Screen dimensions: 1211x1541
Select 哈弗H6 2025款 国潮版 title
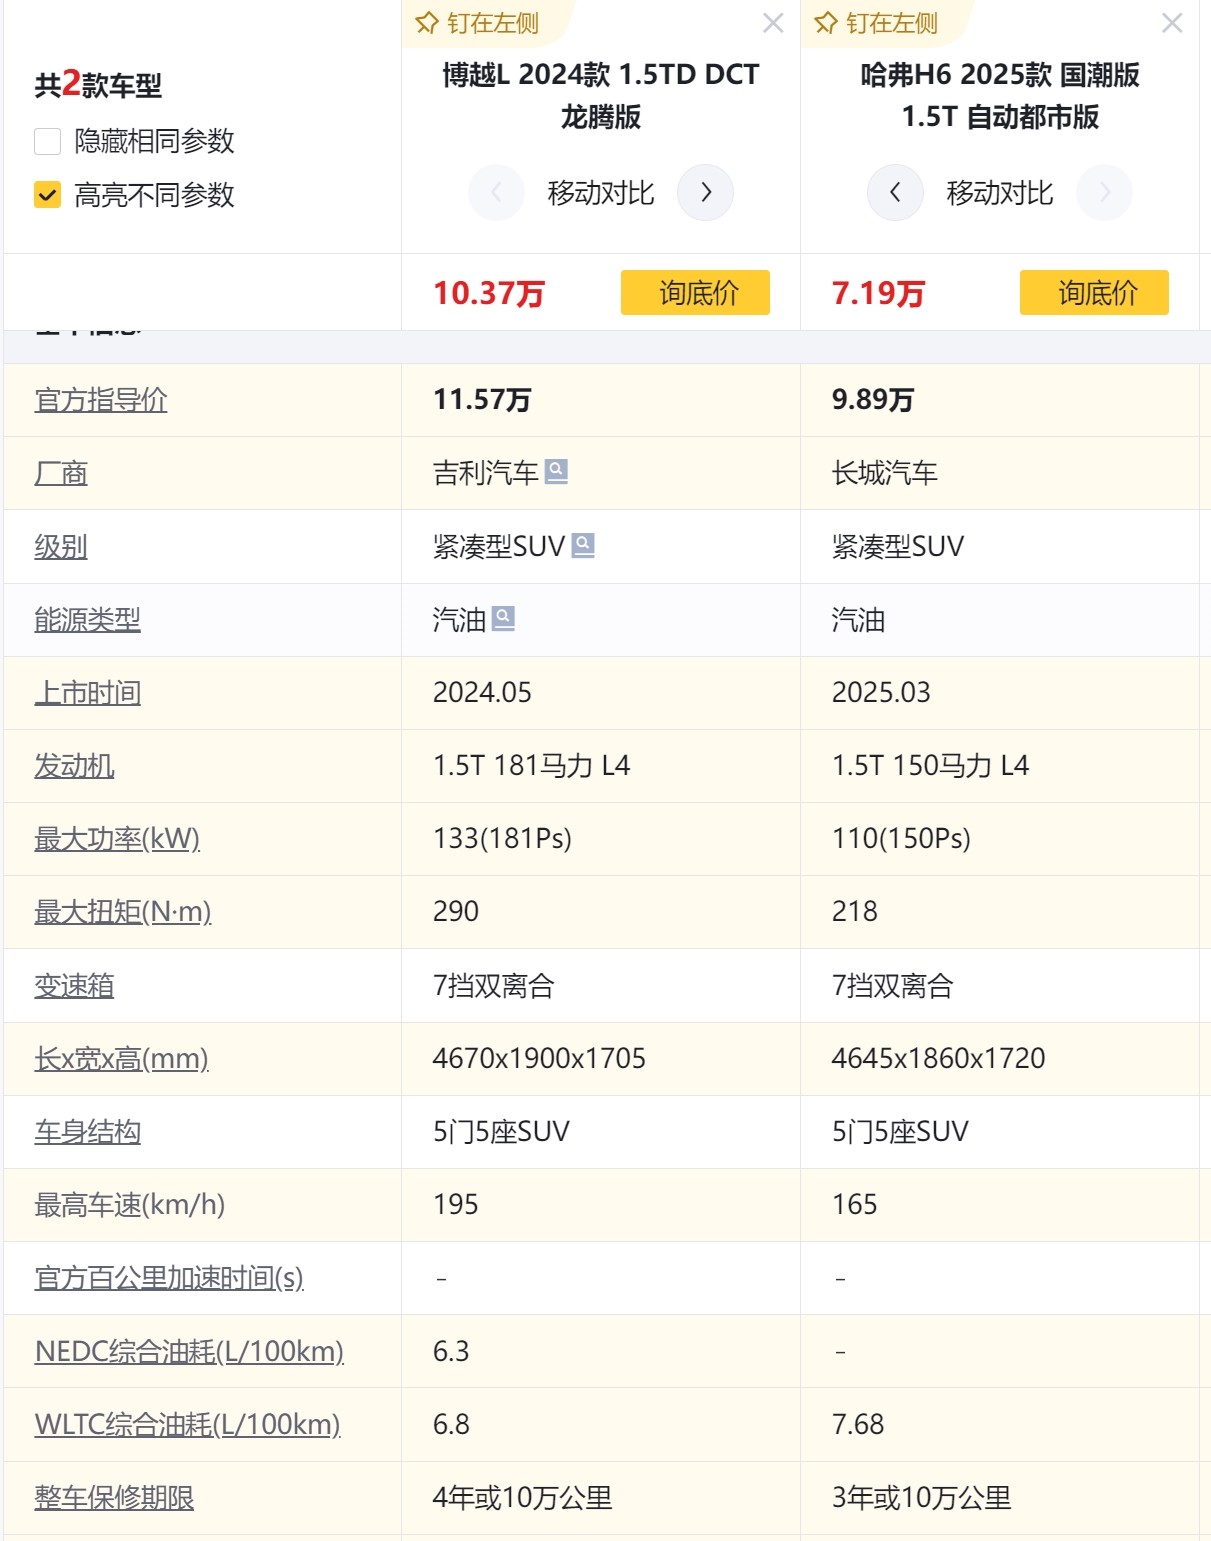(1000, 96)
